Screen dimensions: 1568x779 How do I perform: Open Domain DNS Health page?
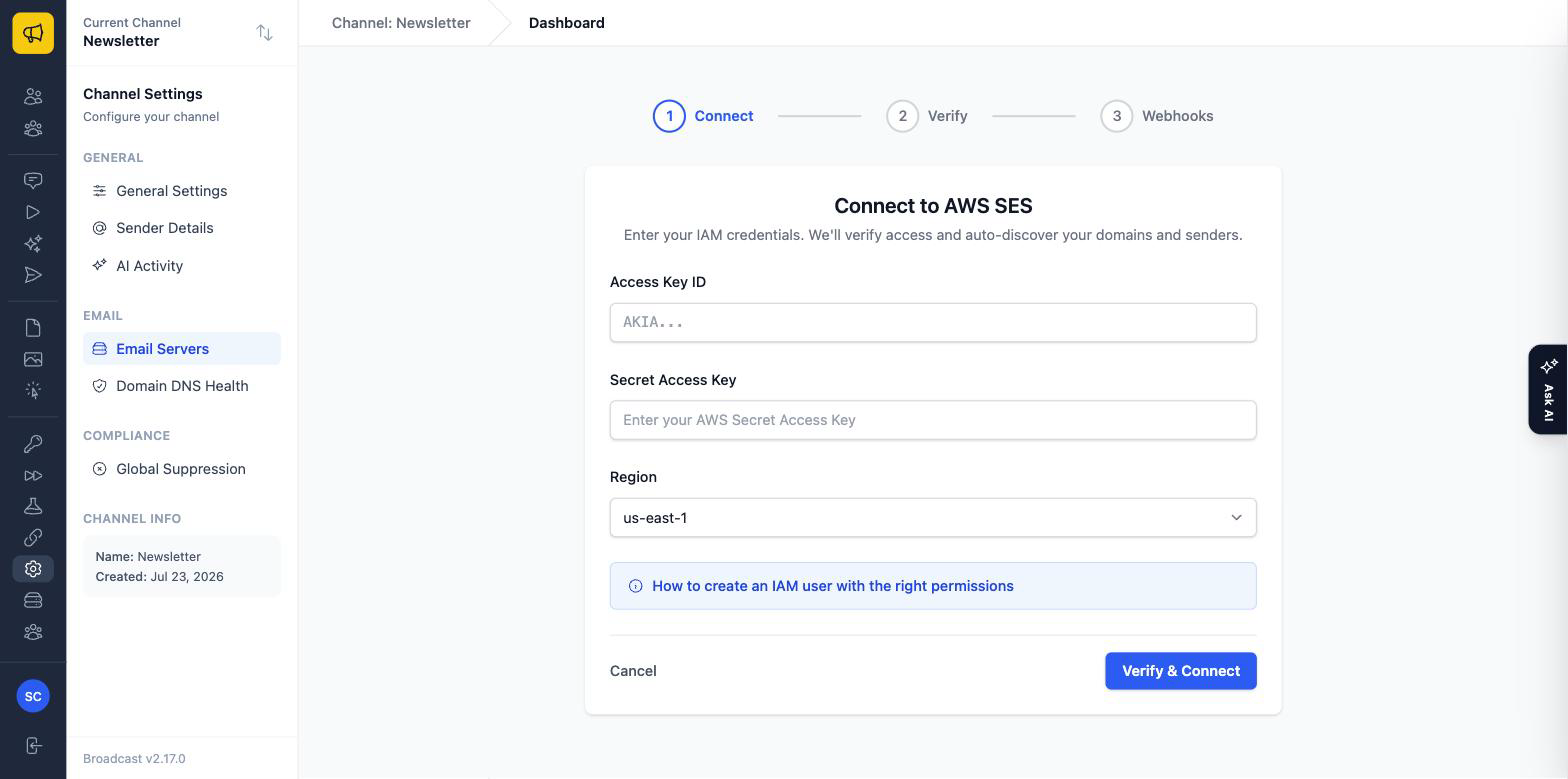[x=182, y=386]
